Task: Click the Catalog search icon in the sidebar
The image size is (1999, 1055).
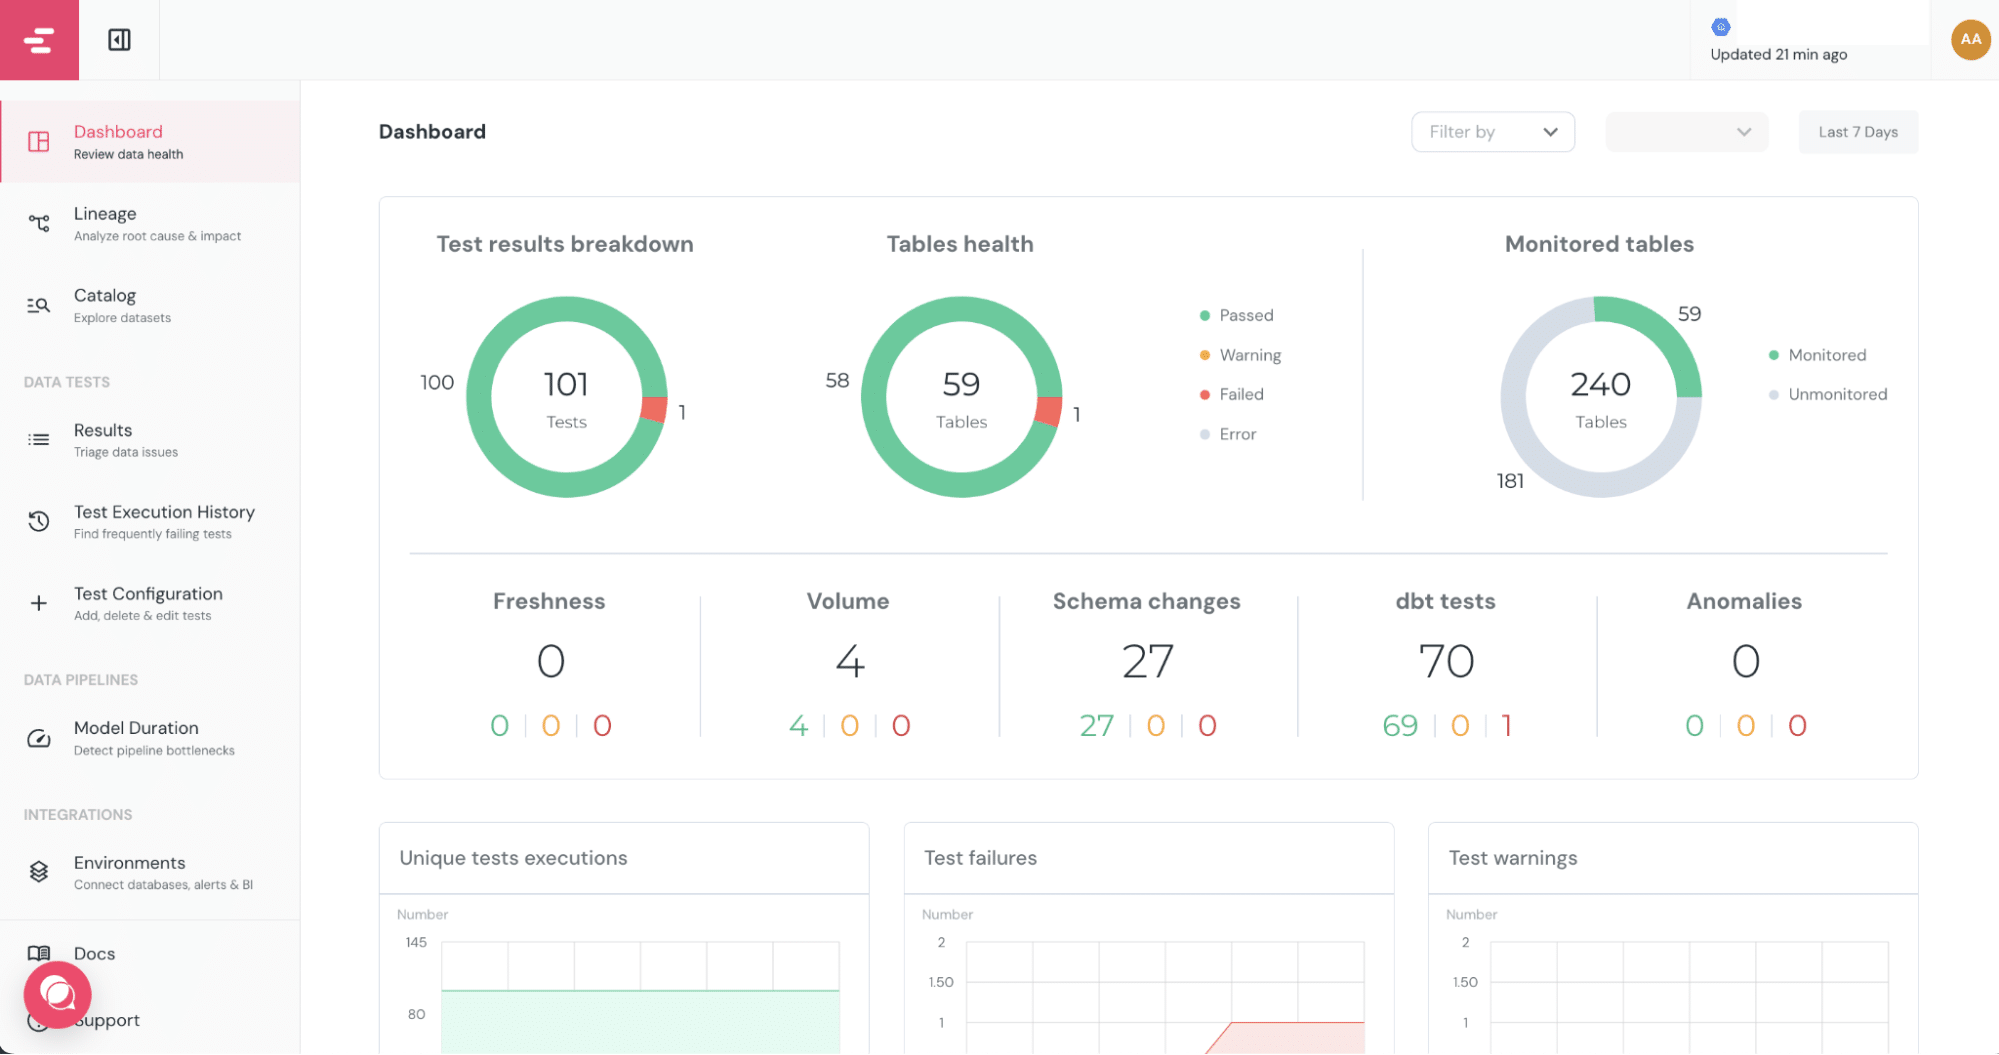Action: click(39, 305)
